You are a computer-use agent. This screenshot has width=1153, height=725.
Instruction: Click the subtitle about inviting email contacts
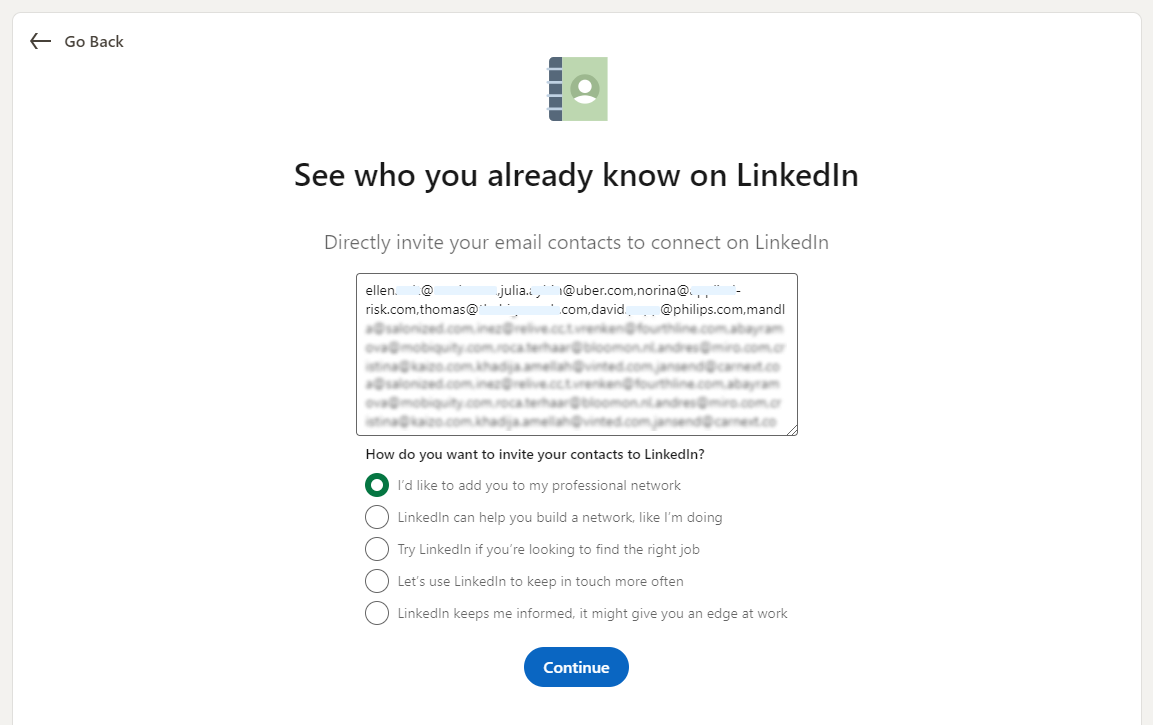click(576, 242)
